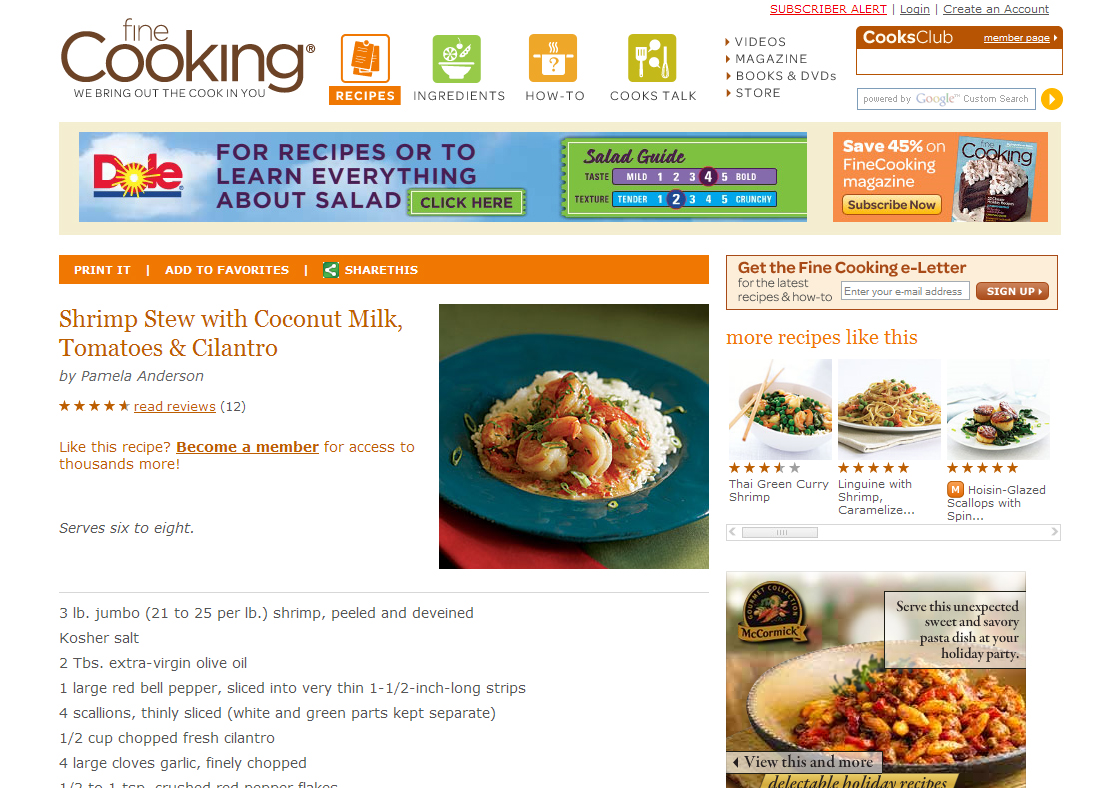The width and height of the screenshot is (1106, 788).
Task: Select taste level 4 in Salad Guide
Action: pos(708,176)
